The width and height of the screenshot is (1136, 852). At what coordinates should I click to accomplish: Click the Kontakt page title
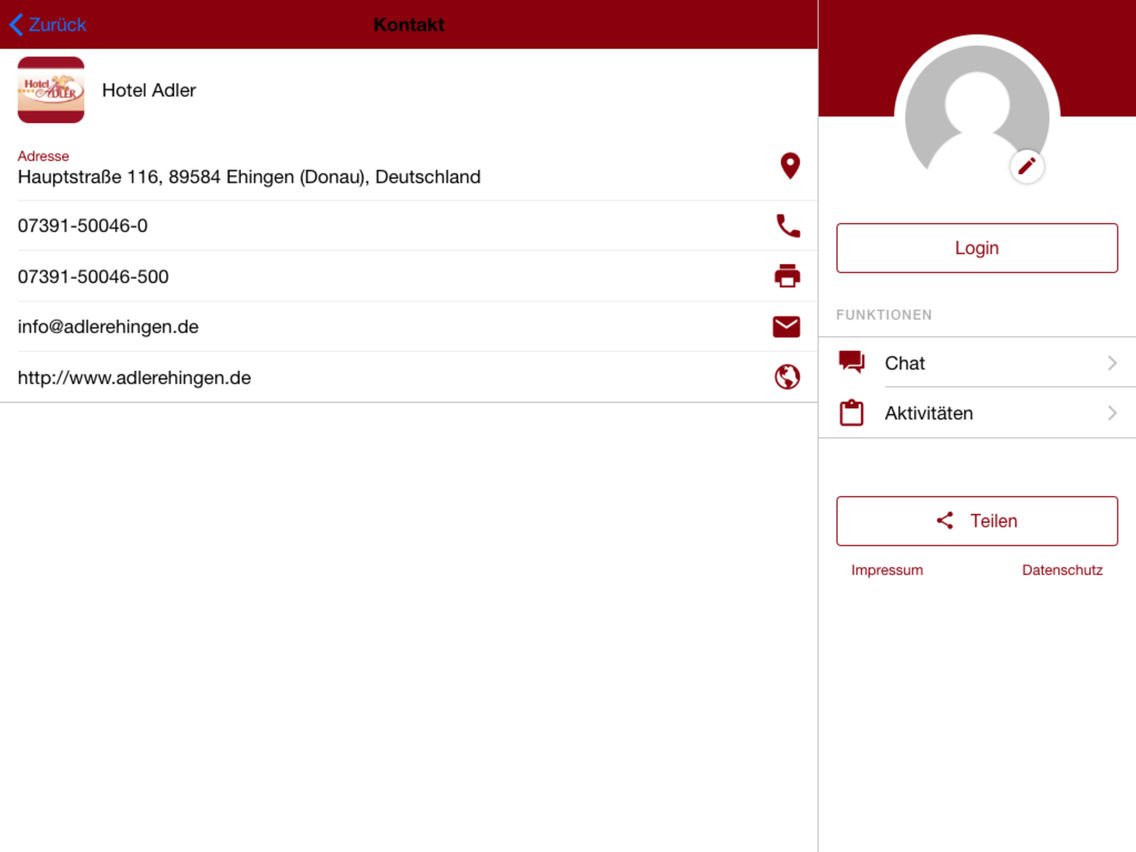tap(409, 25)
